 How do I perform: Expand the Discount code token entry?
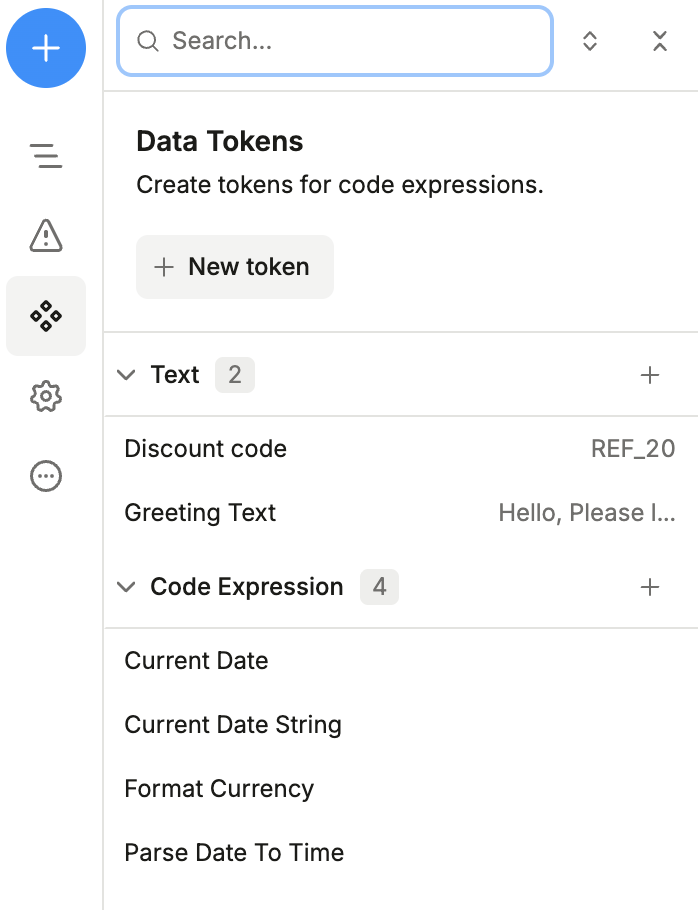[x=205, y=449]
